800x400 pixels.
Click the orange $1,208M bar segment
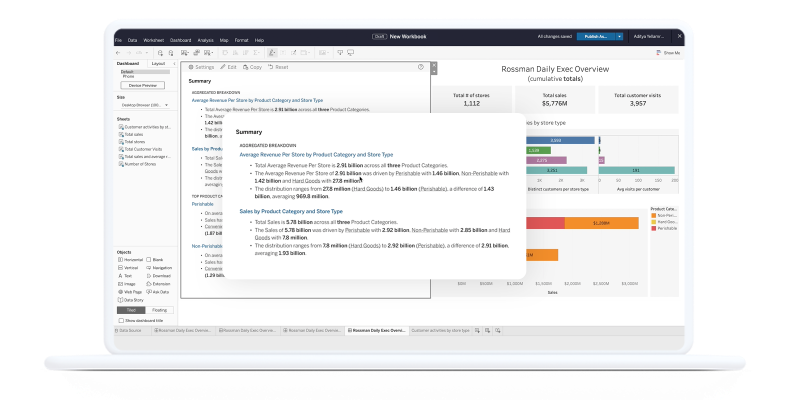(x=602, y=223)
